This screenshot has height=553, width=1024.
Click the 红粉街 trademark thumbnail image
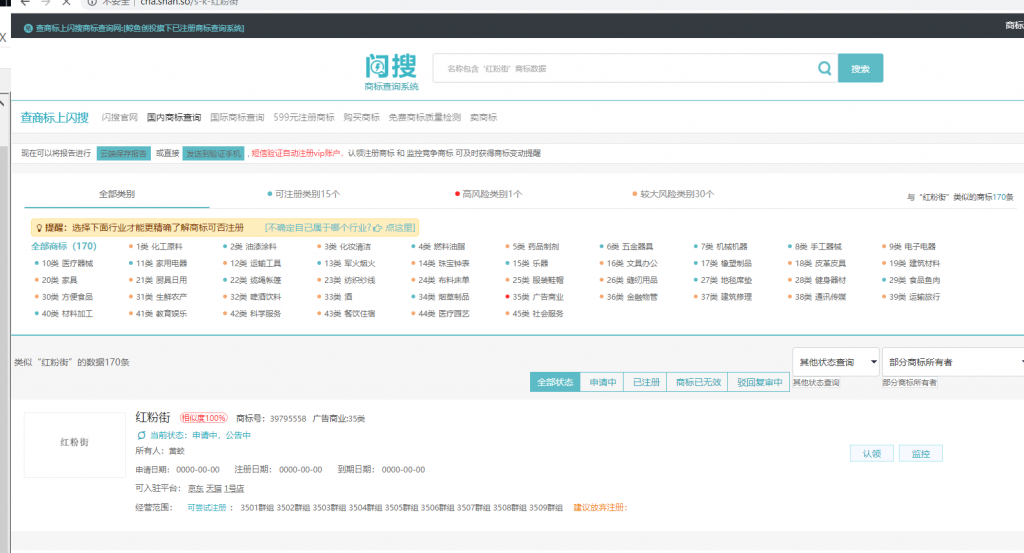[x=75, y=442]
